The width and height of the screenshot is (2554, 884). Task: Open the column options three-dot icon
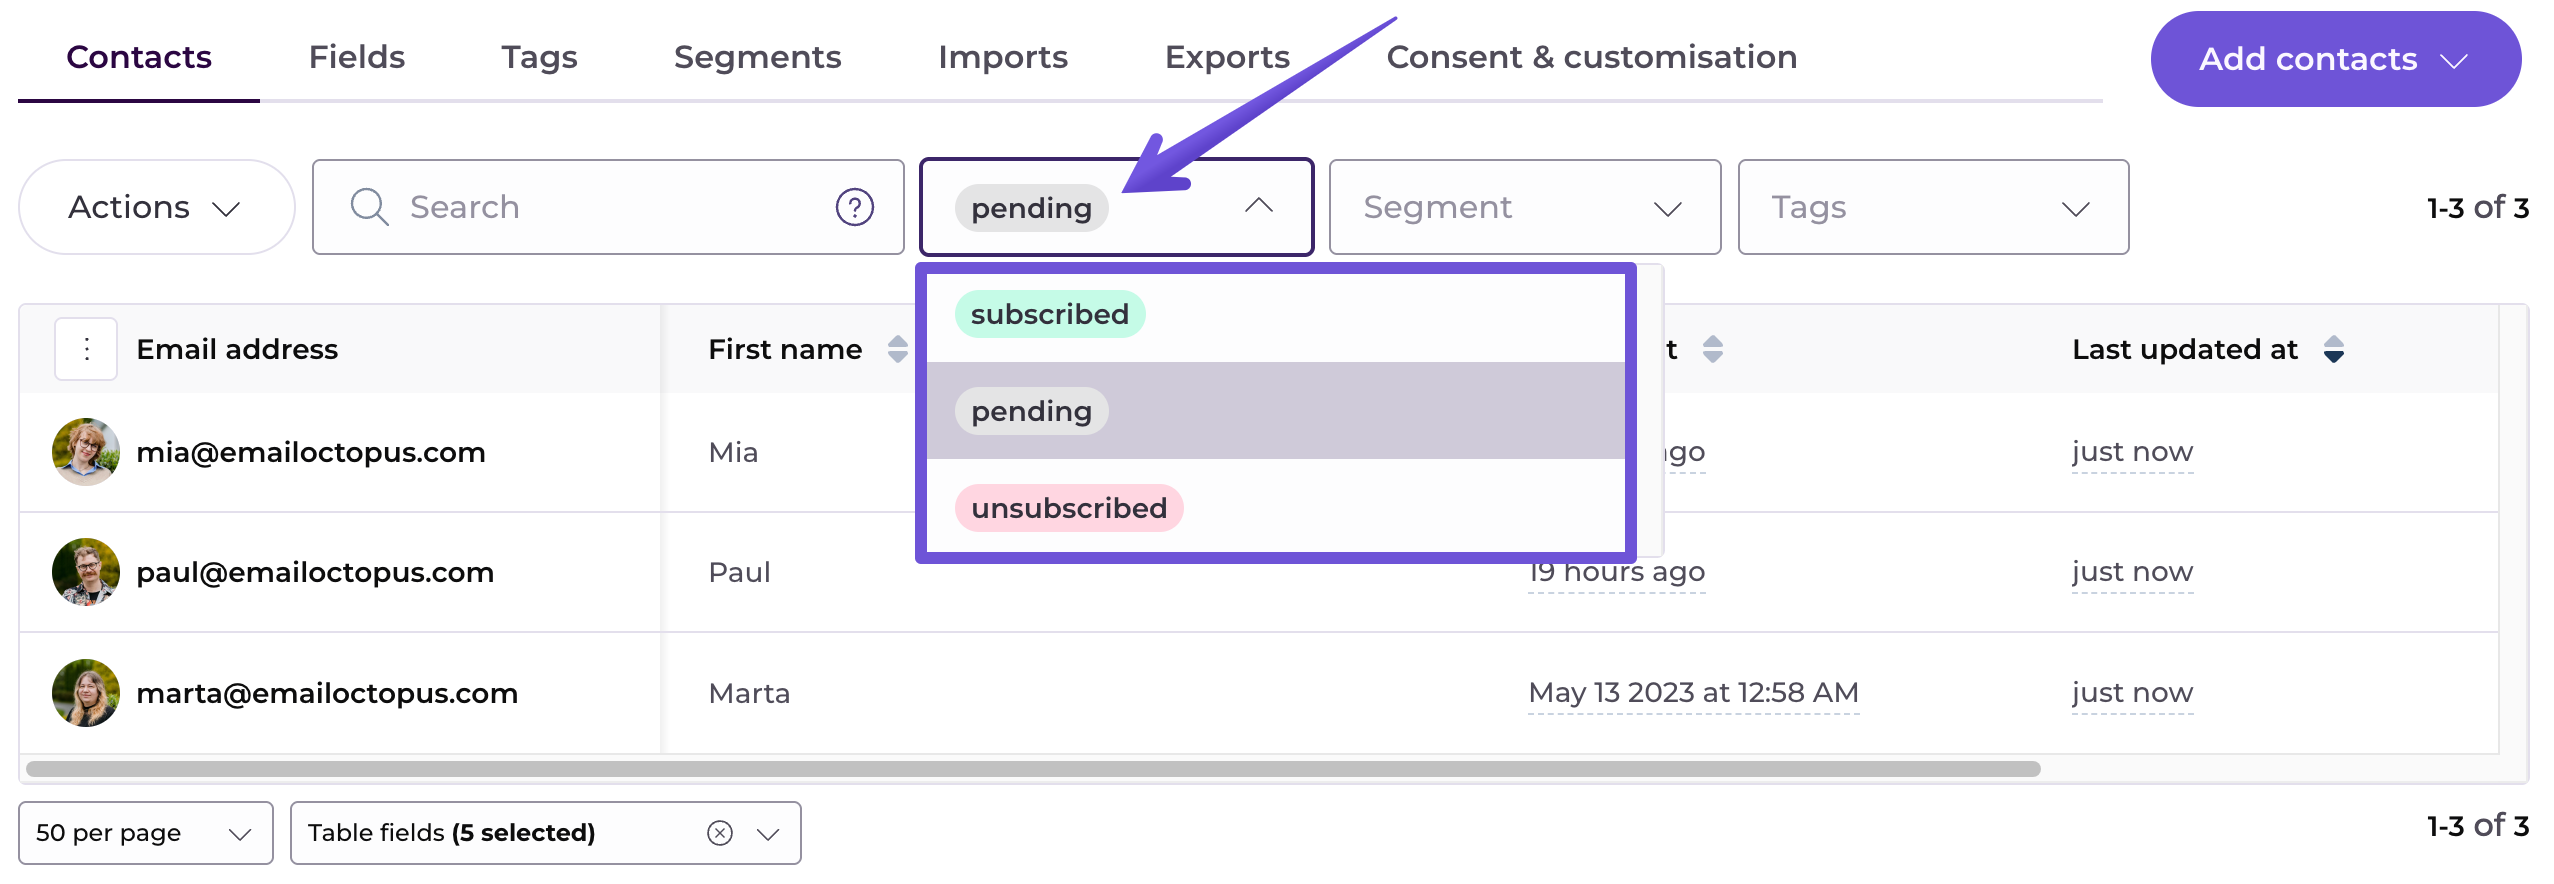tap(86, 349)
